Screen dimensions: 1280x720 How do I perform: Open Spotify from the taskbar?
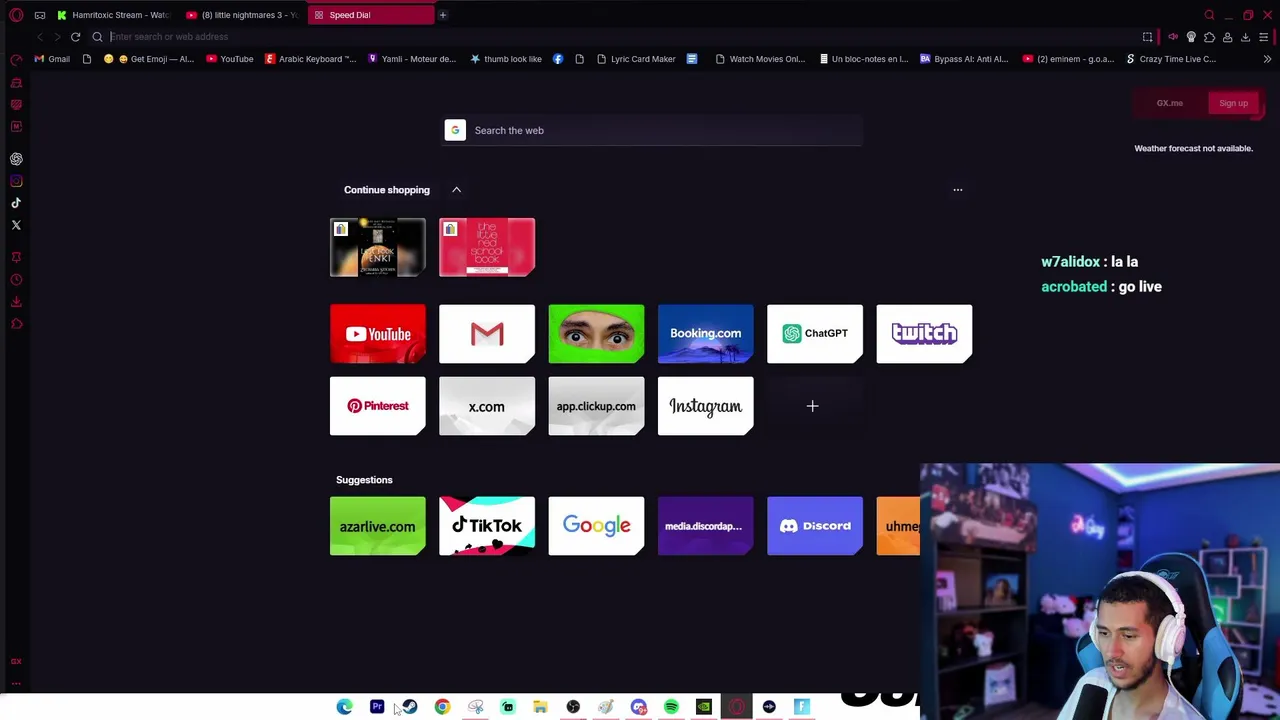(671, 707)
